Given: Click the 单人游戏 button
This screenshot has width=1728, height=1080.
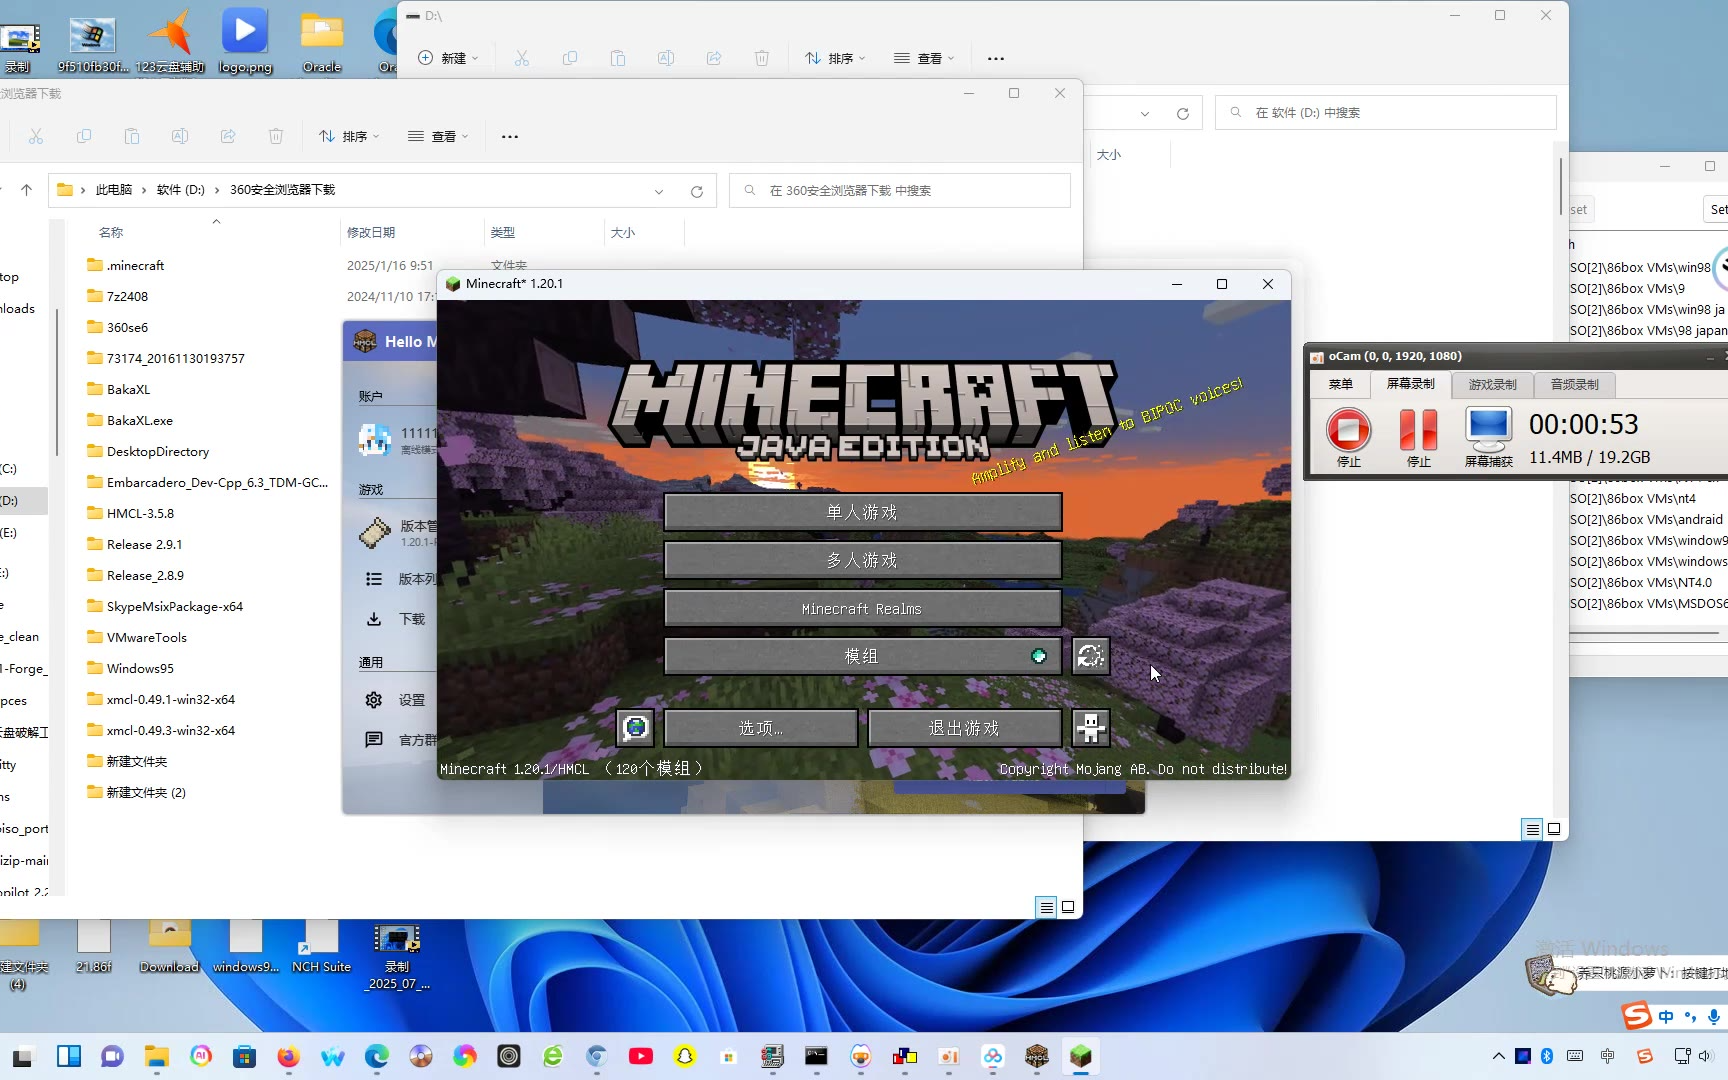Looking at the screenshot, I should tap(862, 512).
